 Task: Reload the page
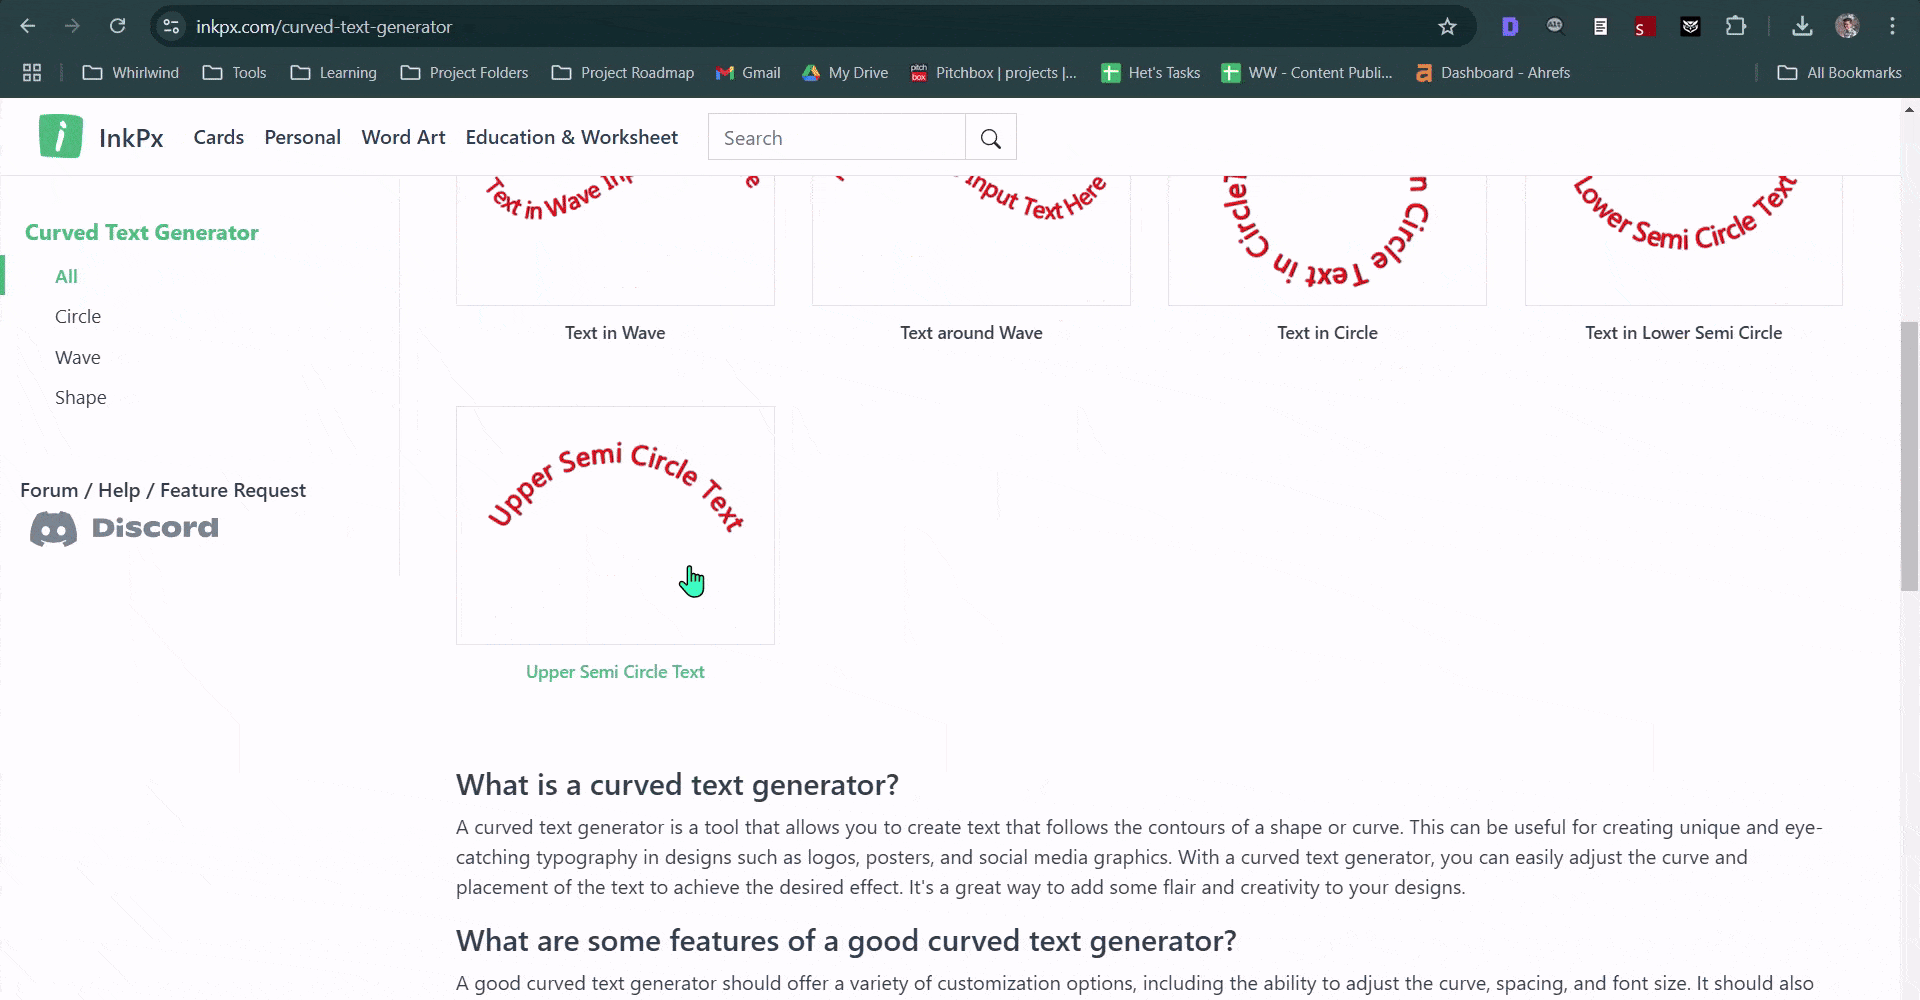(117, 26)
